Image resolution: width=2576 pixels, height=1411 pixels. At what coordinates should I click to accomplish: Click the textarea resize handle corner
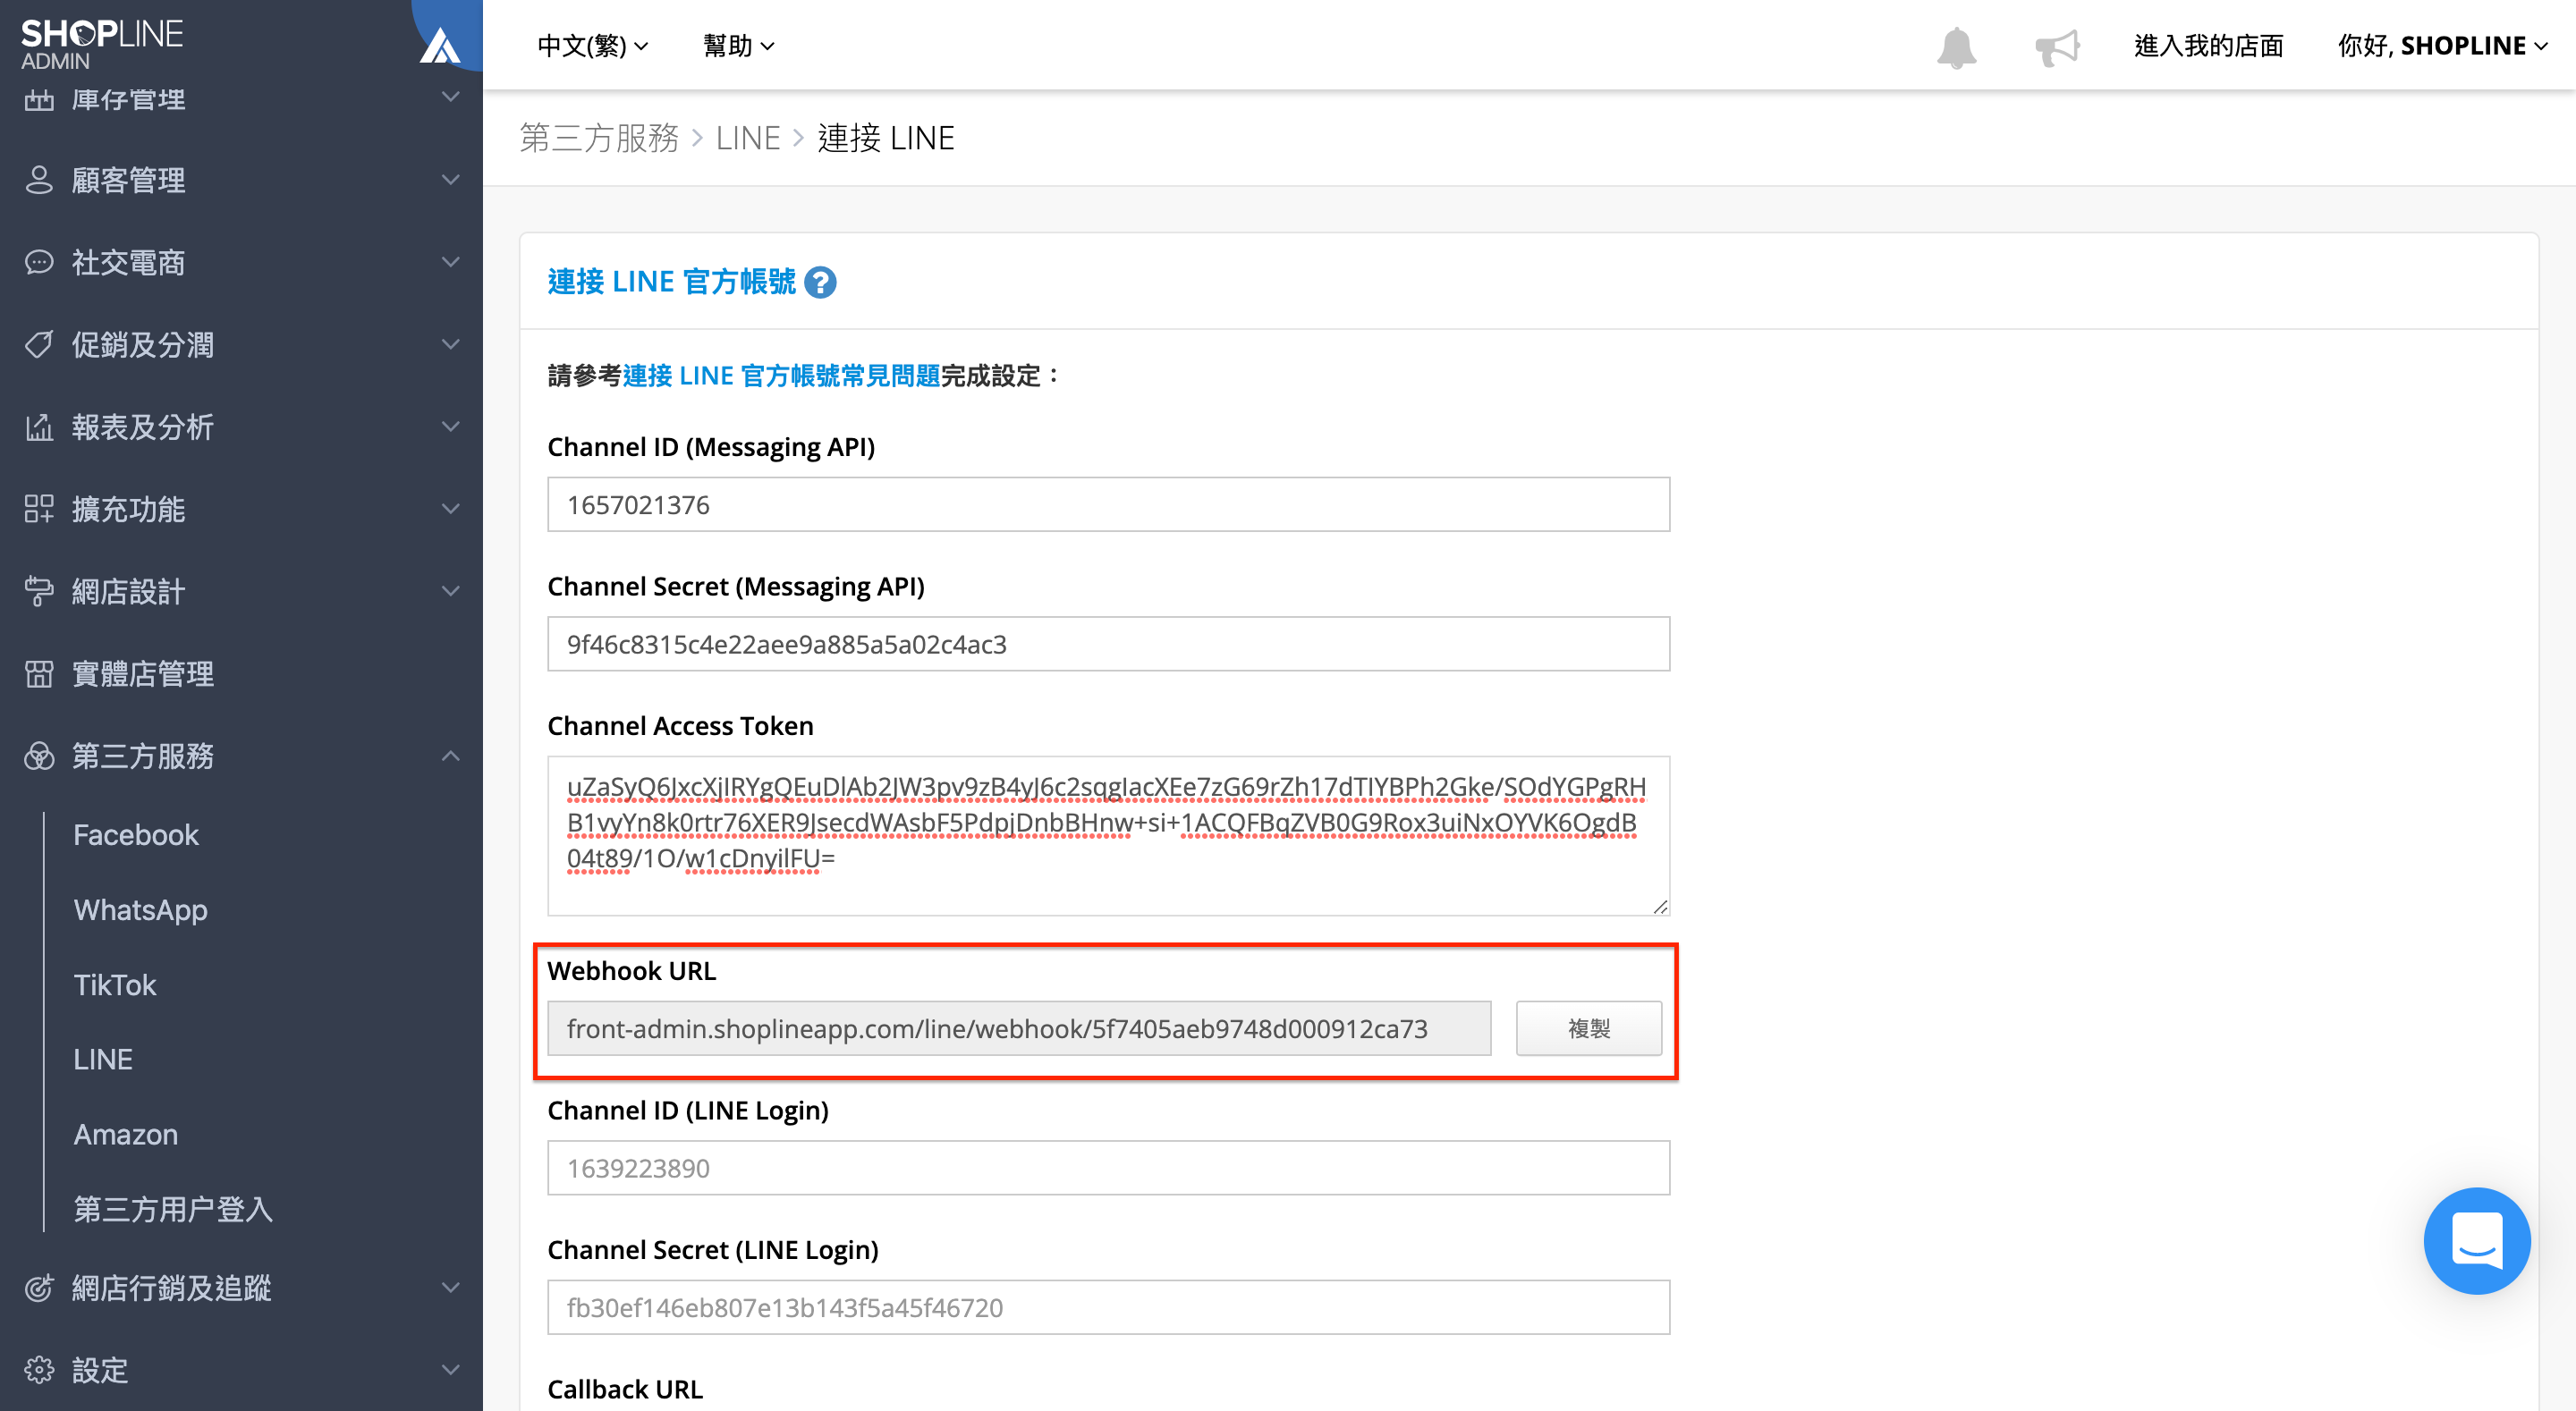pyautogui.click(x=1660, y=906)
